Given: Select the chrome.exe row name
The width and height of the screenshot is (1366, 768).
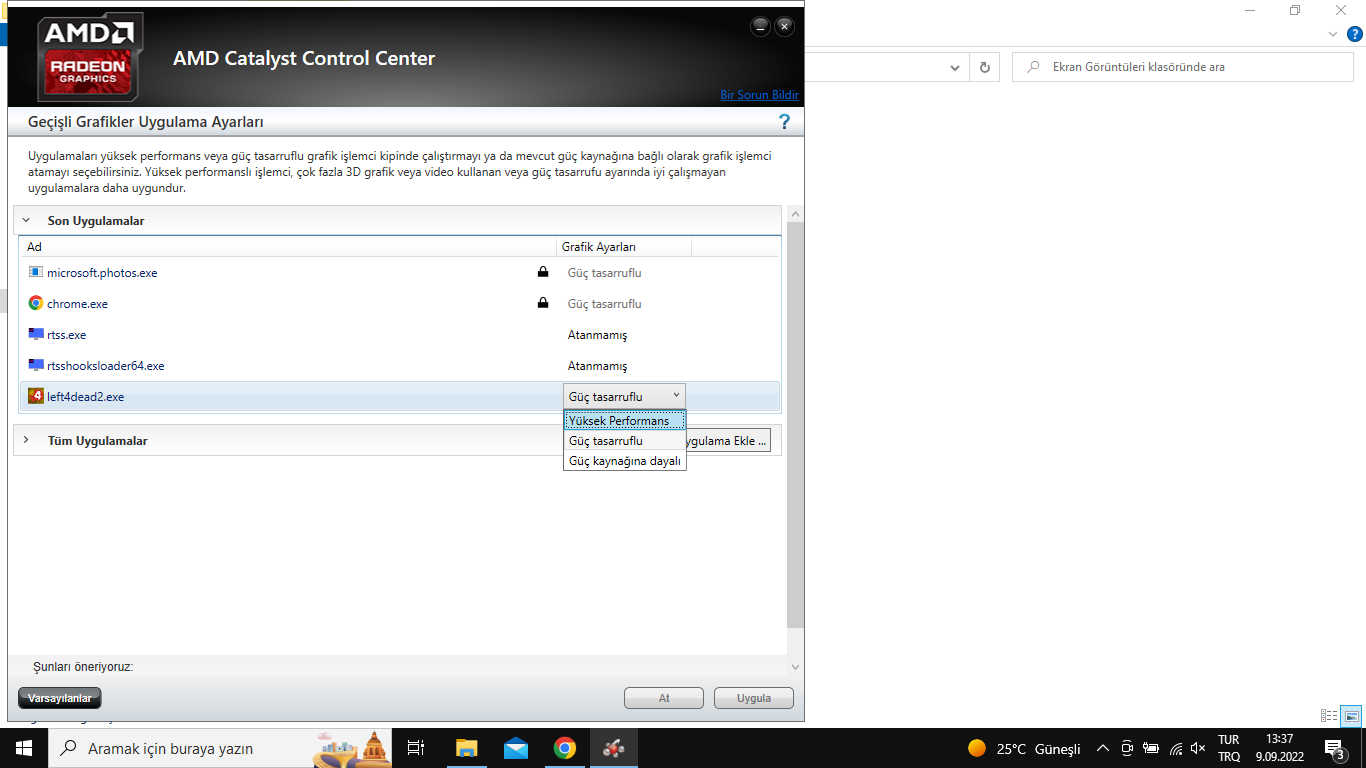Looking at the screenshot, I should coord(77,304).
